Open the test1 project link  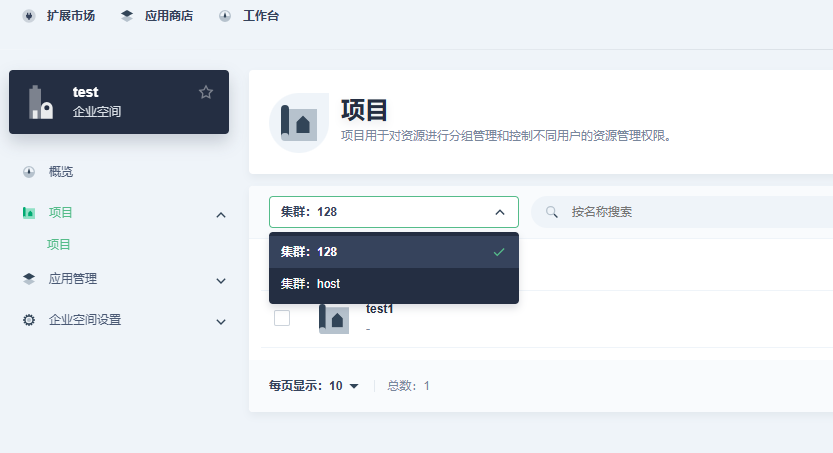pyautogui.click(x=379, y=309)
